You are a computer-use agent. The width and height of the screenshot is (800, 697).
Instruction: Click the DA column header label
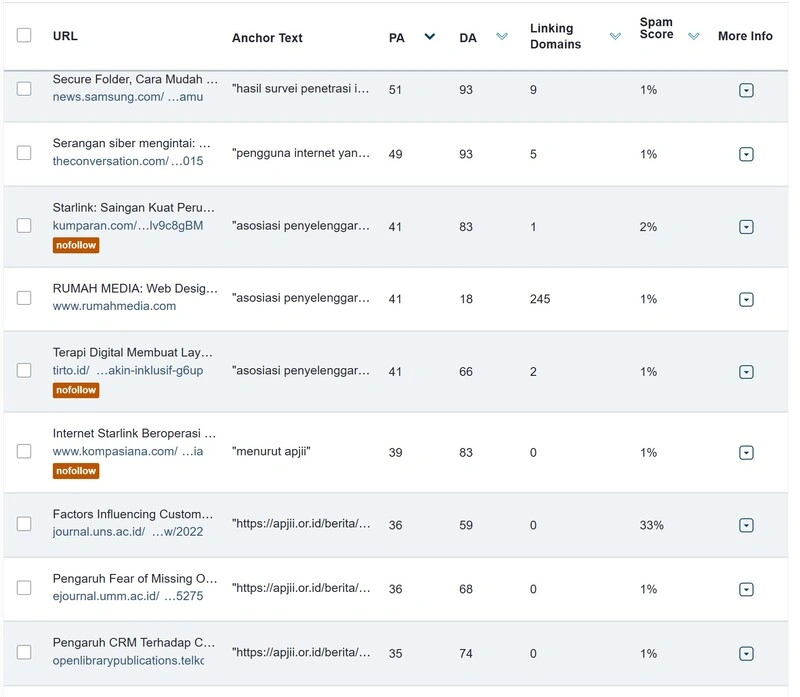click(468, 38)
